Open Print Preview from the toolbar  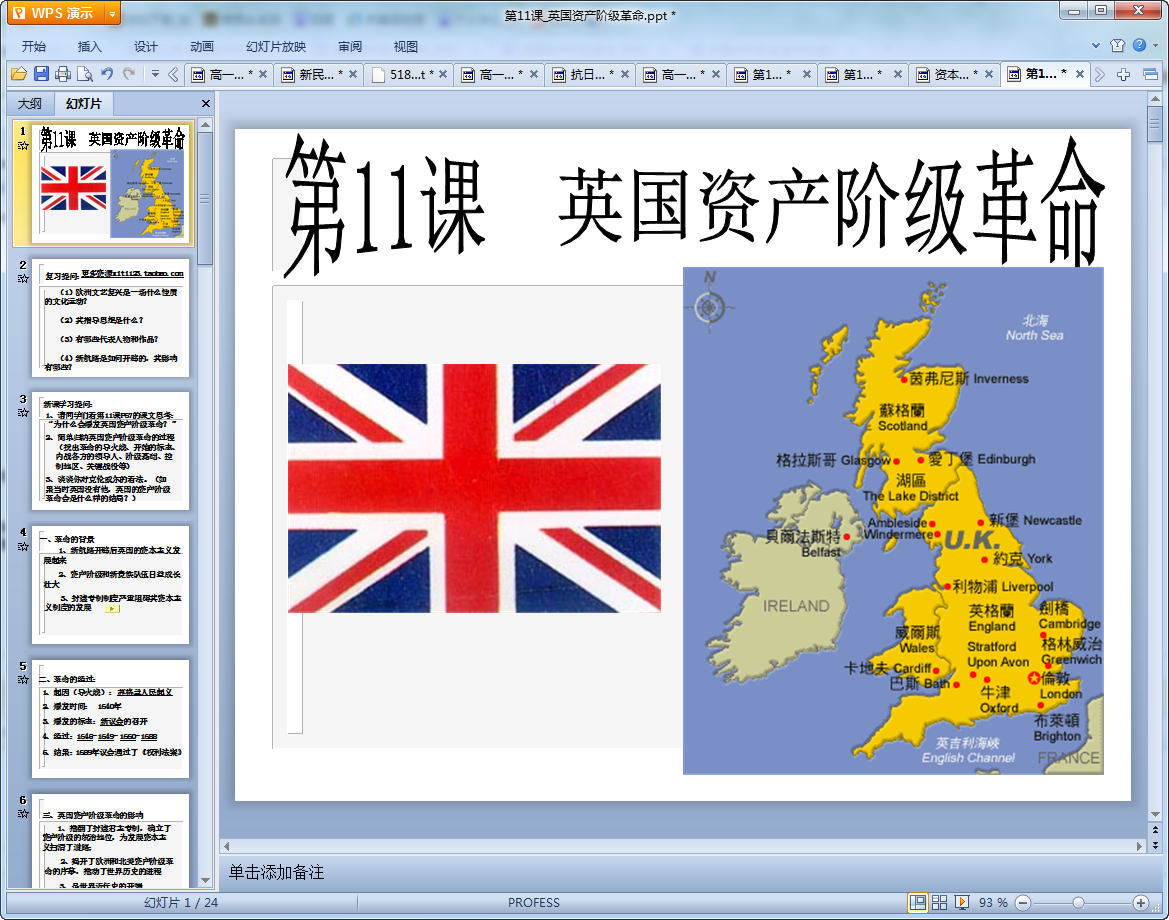(x=85, y=74)
